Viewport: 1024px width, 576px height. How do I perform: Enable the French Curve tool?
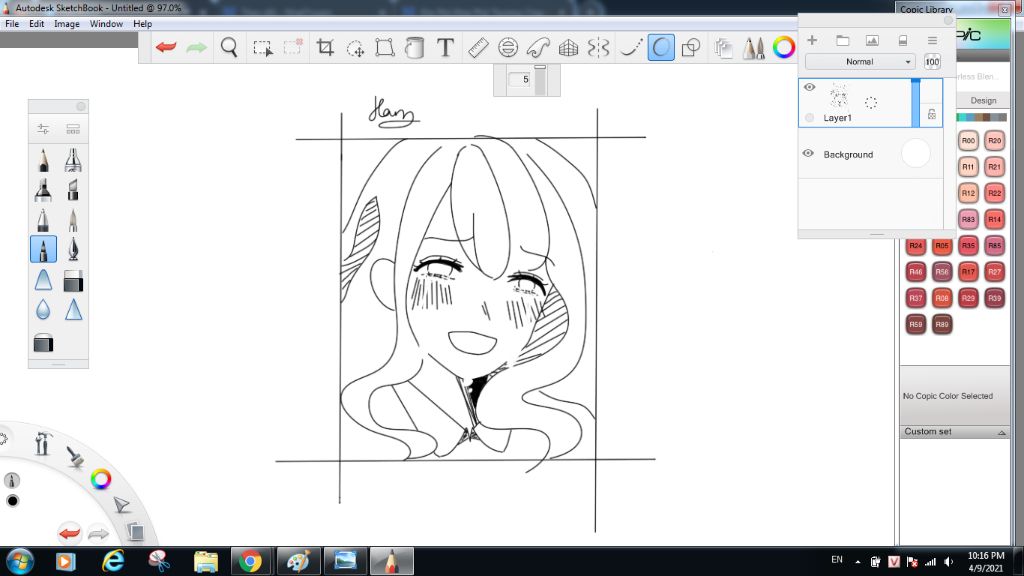click(538, 47)
